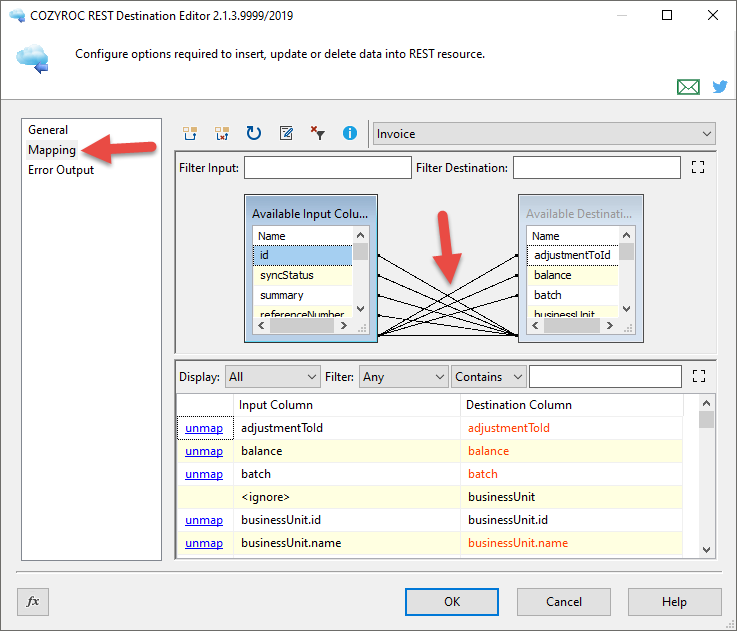The image size is (737, 631).
Task: Click the Help button
Action: pyautogui.click(x=674, y=602)
